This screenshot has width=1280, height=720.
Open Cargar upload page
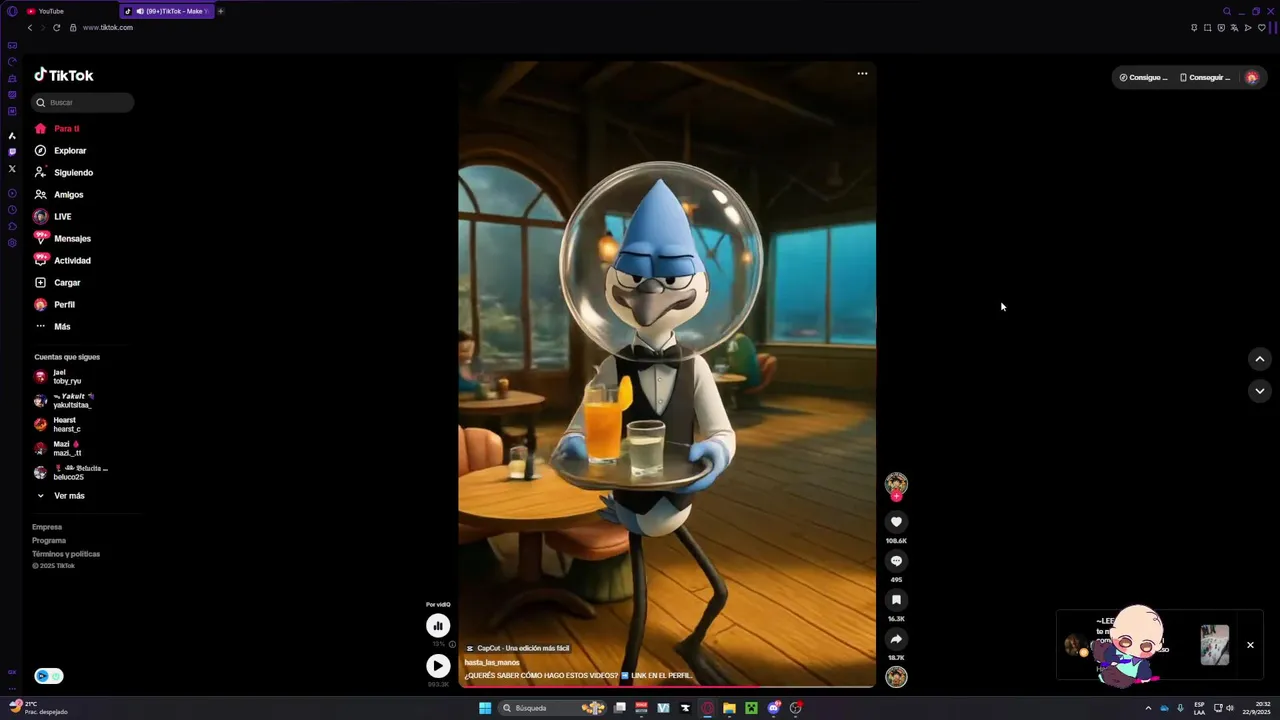(57, 283)
